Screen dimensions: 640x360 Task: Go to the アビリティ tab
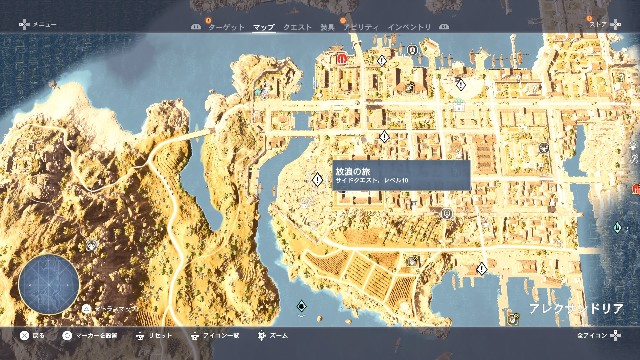[361, 27]
